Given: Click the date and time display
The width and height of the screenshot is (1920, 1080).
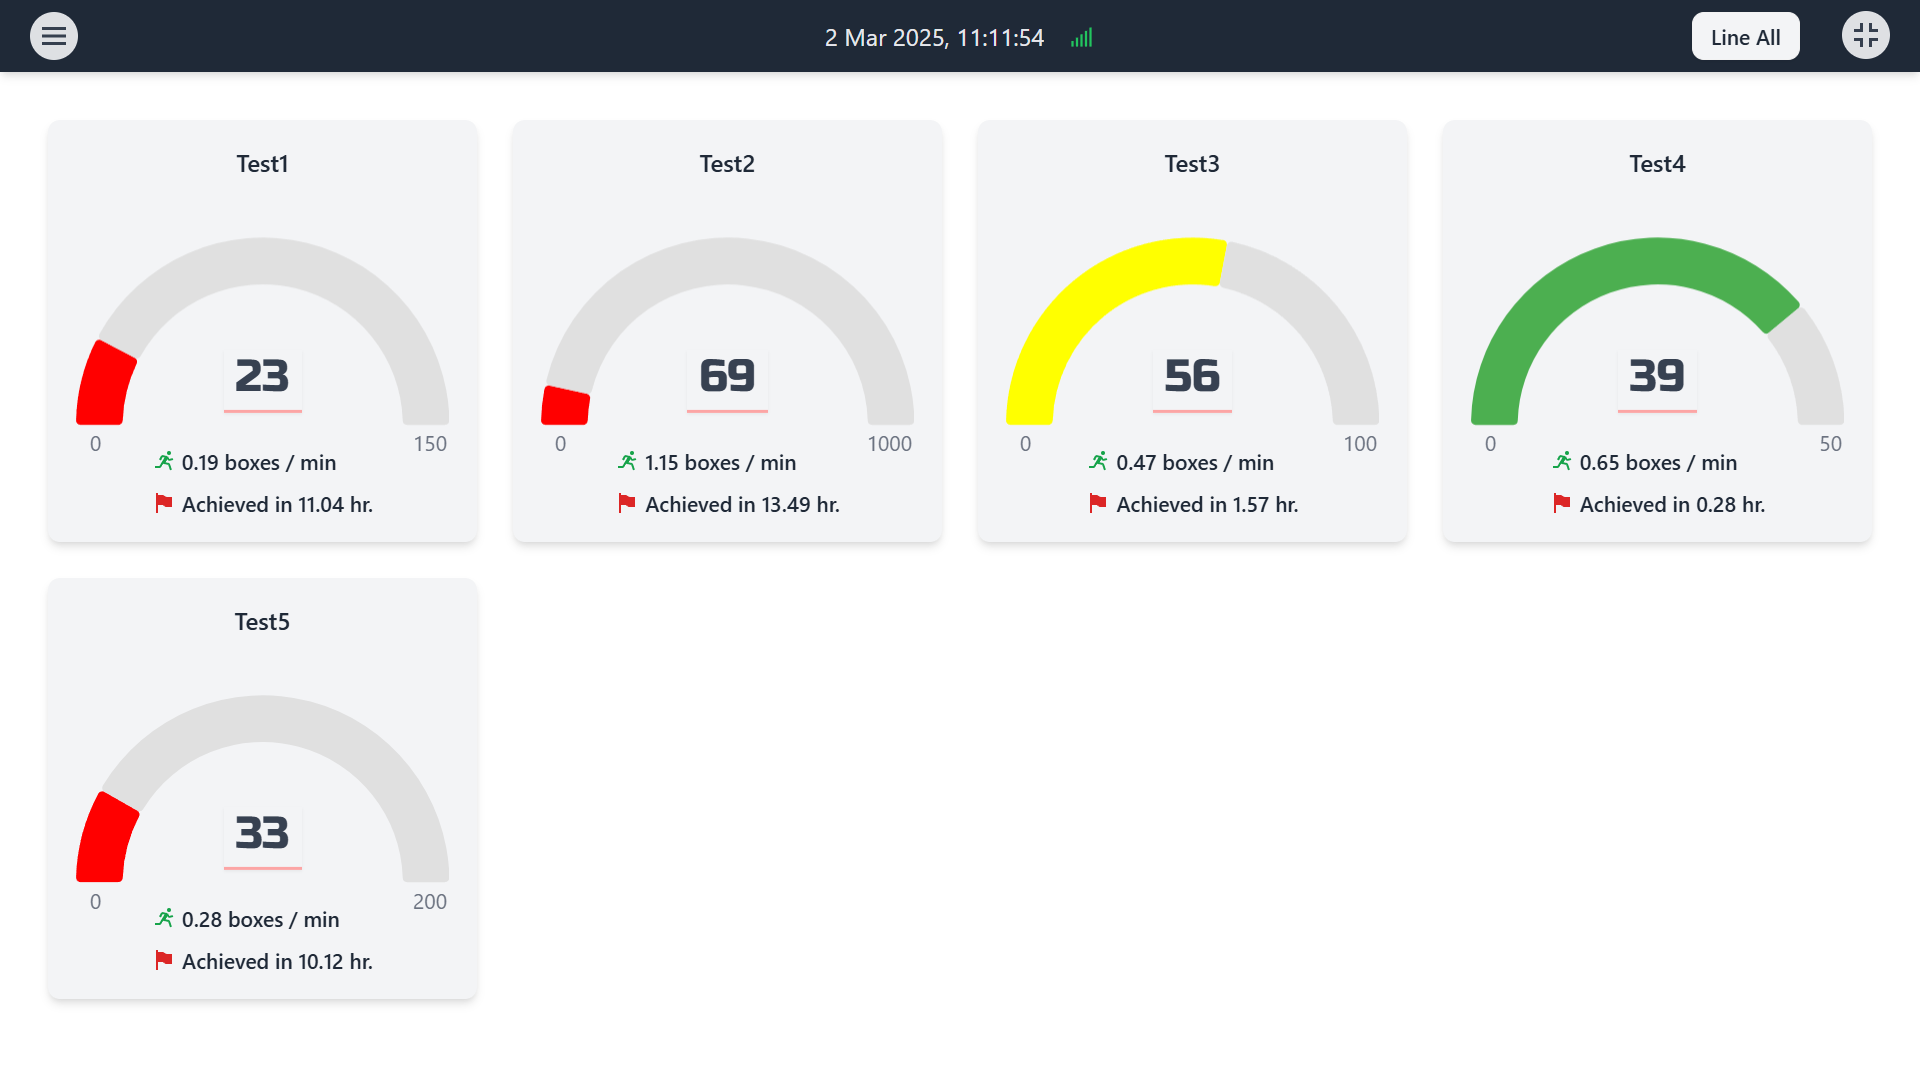Looking at the screenshot, I should (x=934, y=38).
